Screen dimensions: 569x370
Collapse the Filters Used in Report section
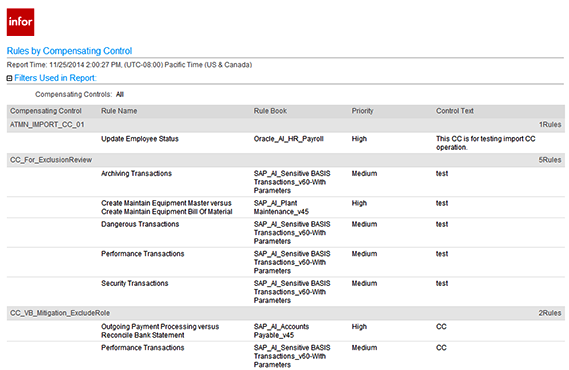pyautogui.click(x=9, y=78)
